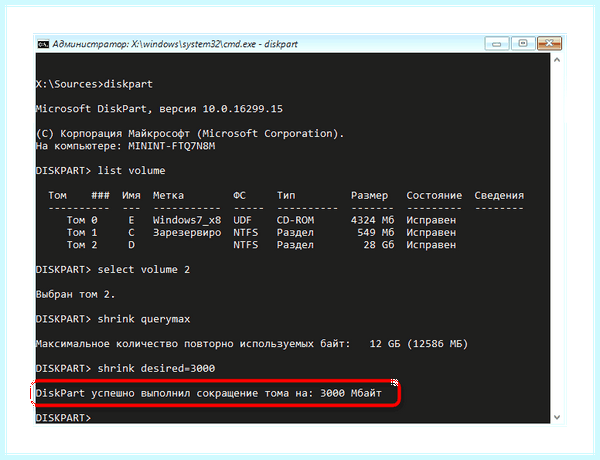
Task: Click the 'Сведения' column header
Action: coord(499,196)
